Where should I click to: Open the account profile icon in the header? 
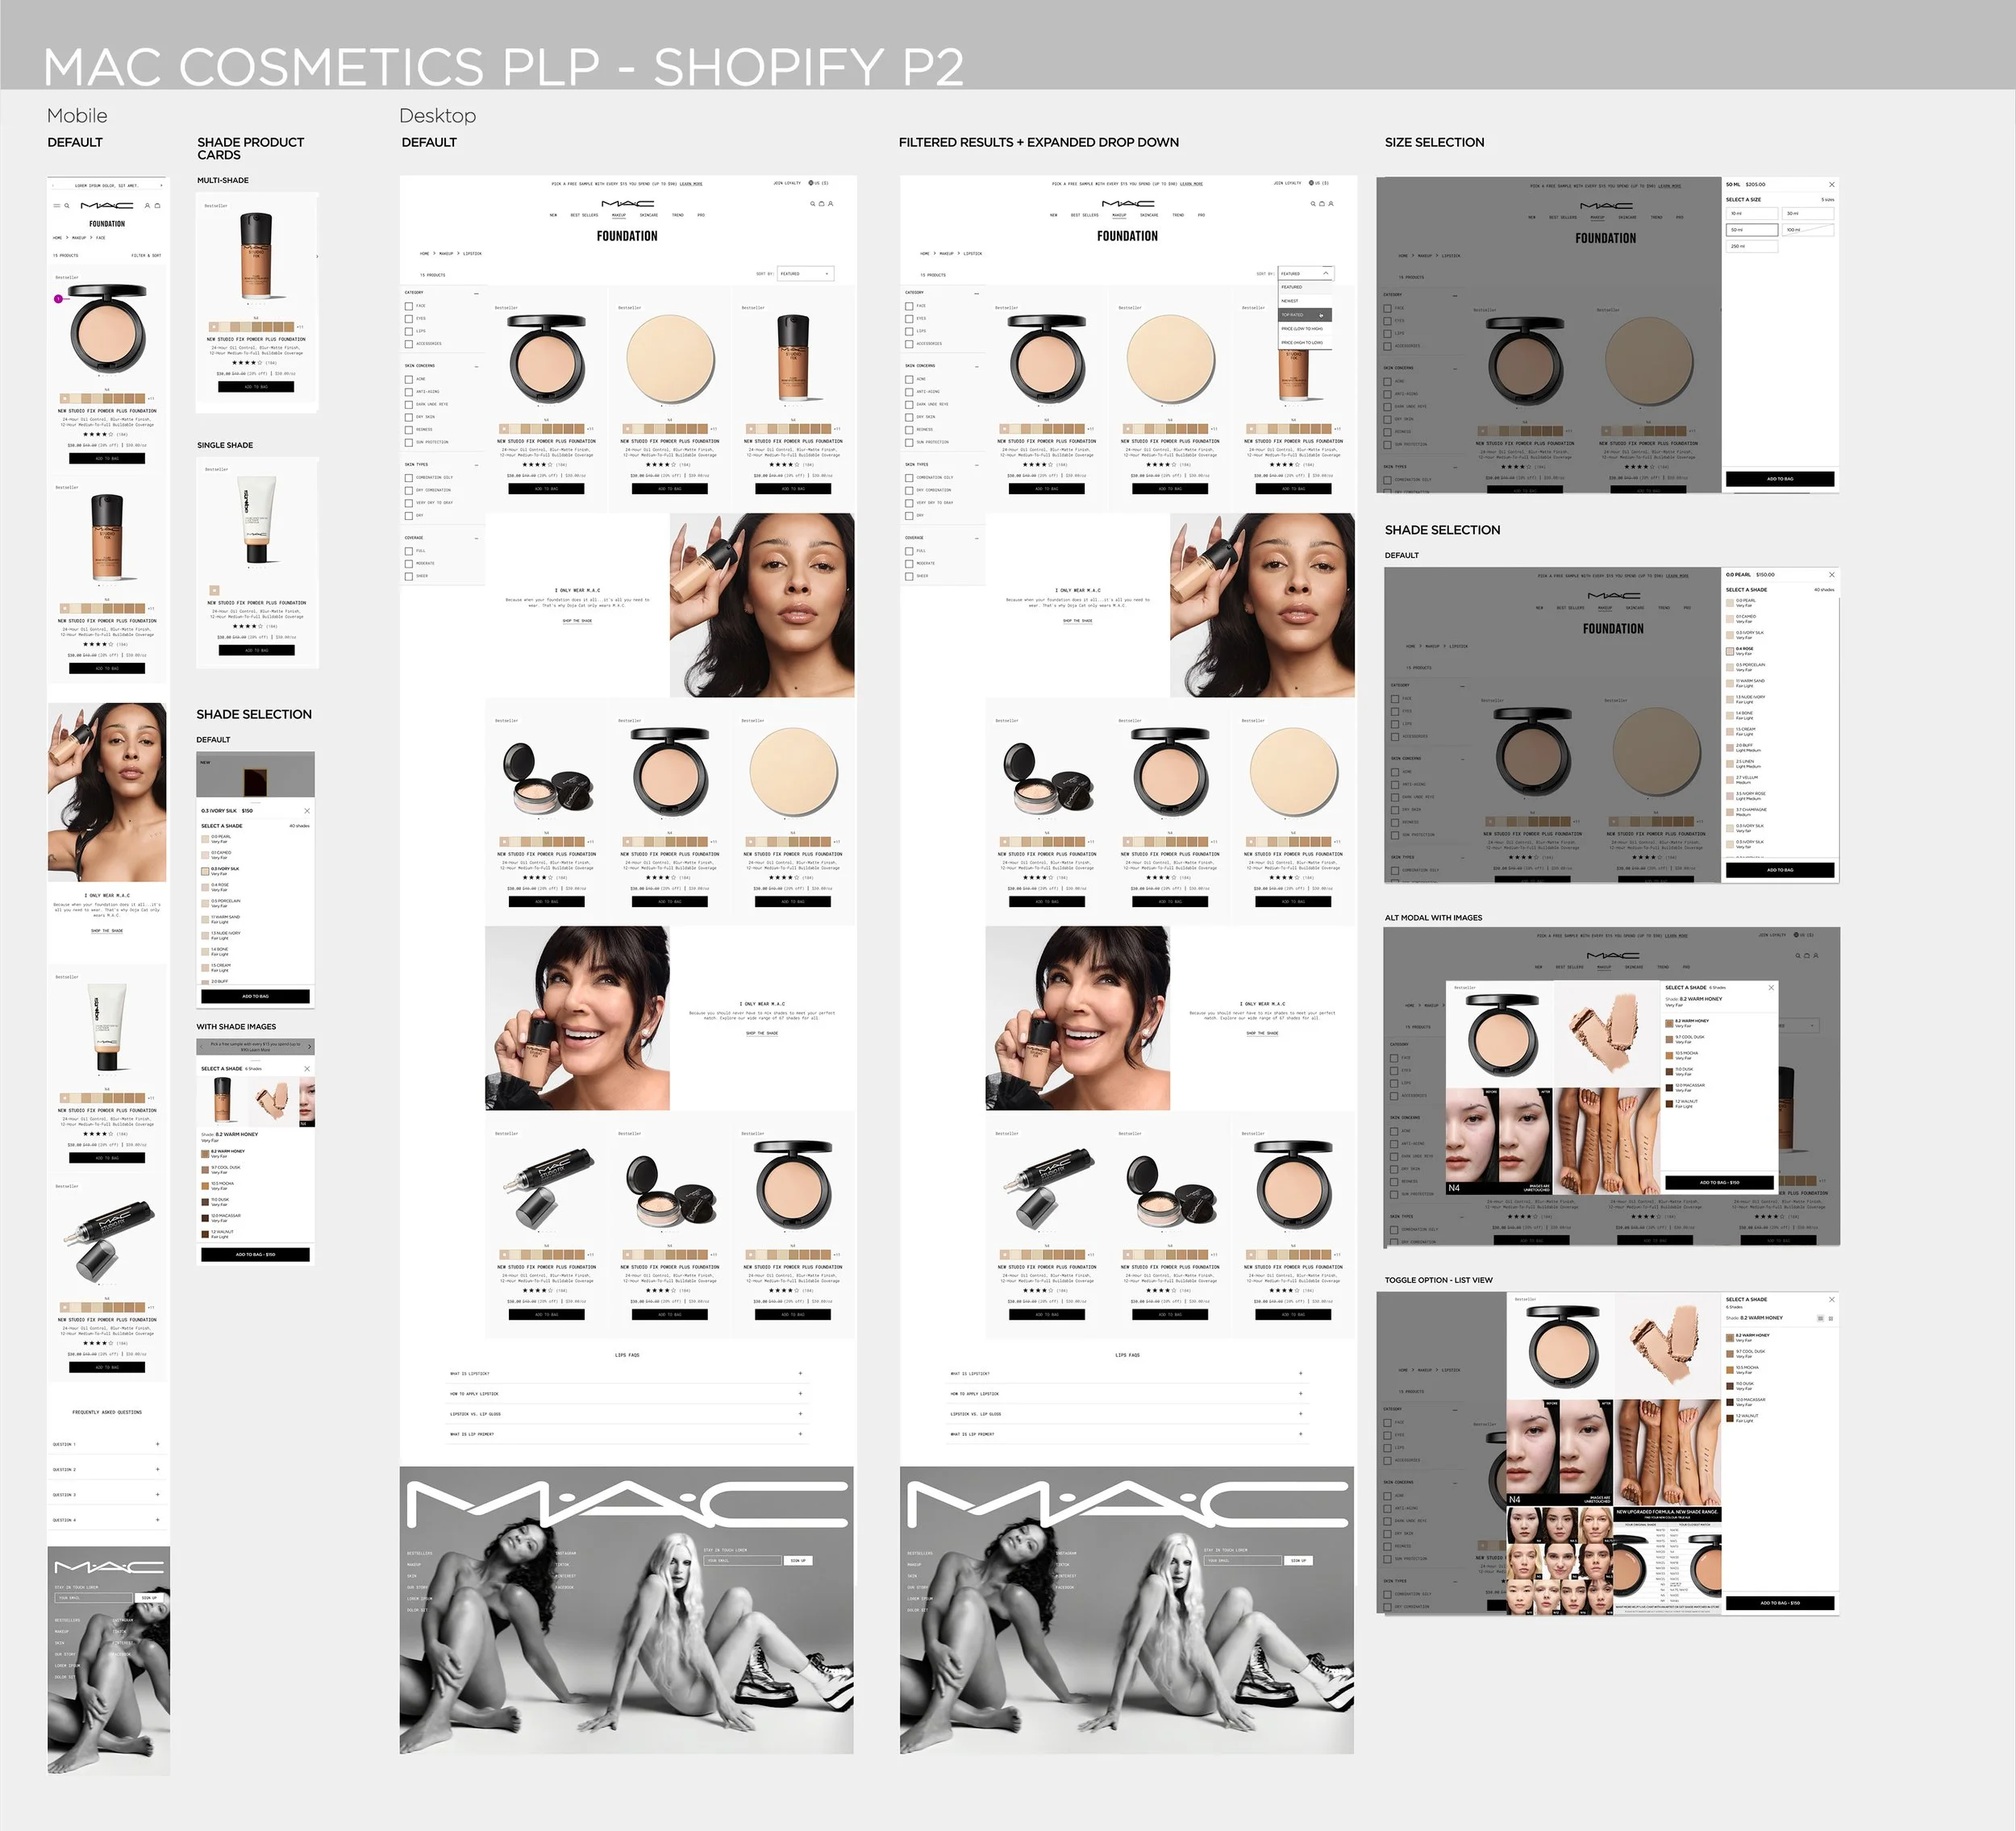coord(831,203)
